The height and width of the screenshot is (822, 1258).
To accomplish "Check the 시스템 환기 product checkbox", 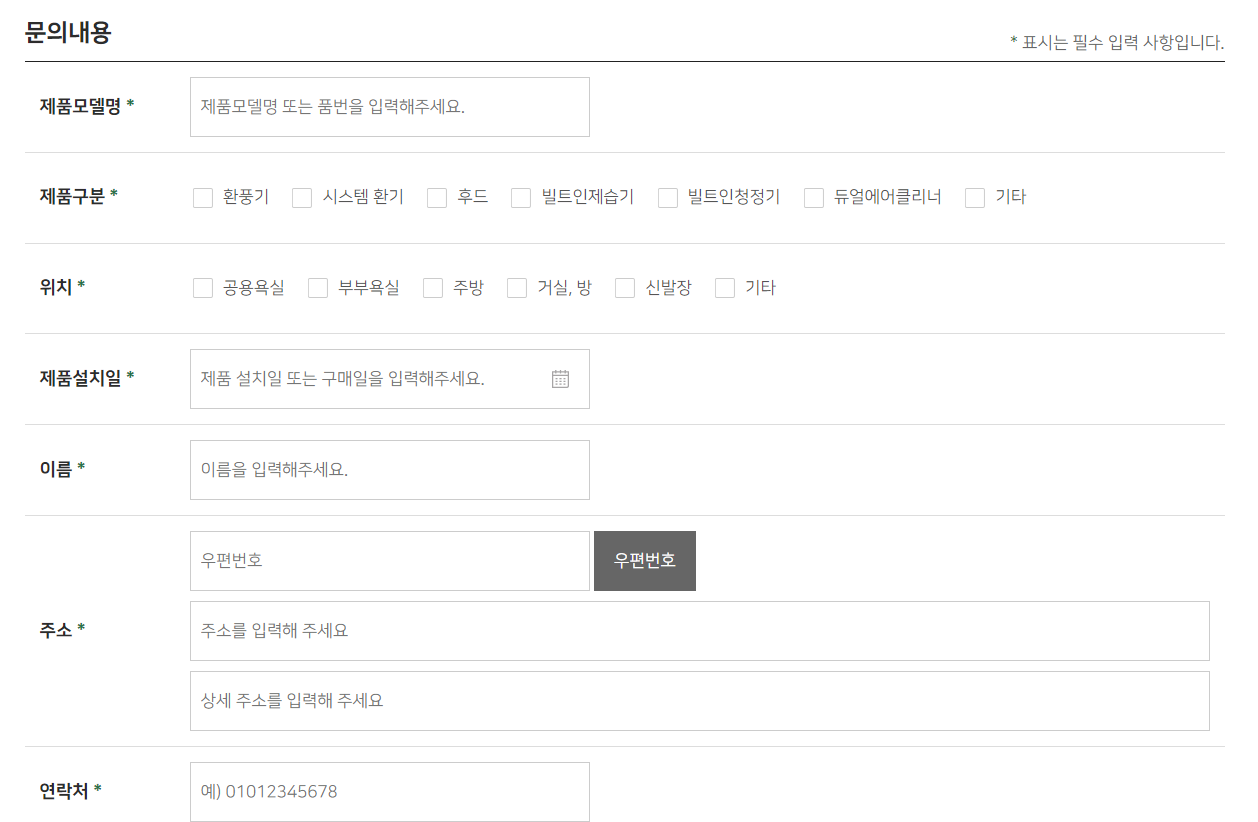I will 301,197.
